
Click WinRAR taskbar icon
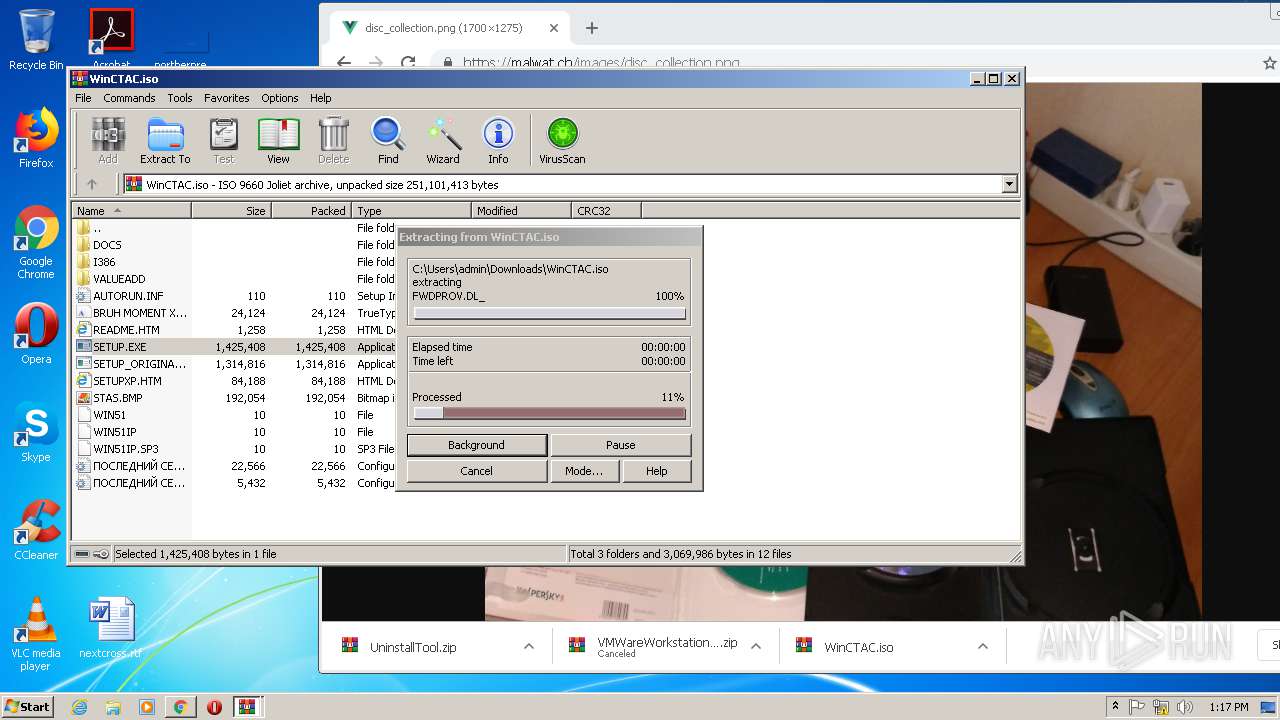pos(247,707)
